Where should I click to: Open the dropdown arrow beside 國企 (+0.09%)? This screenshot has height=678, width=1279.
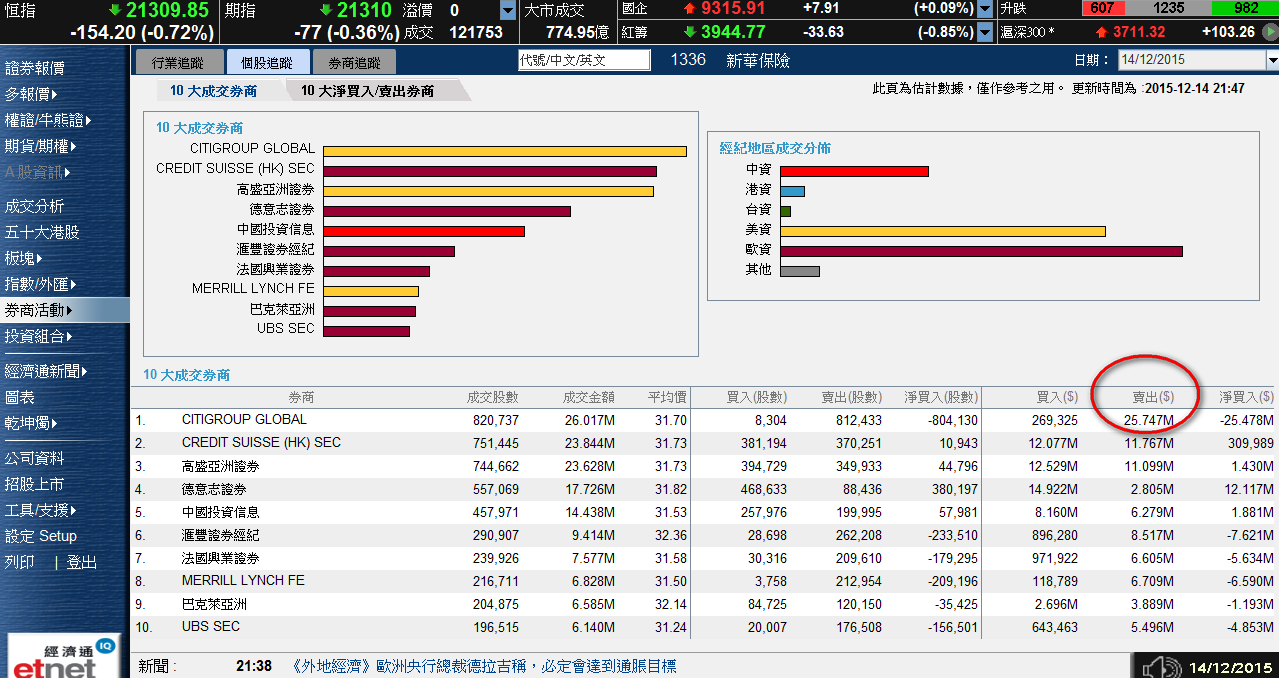tap(985, 9)
